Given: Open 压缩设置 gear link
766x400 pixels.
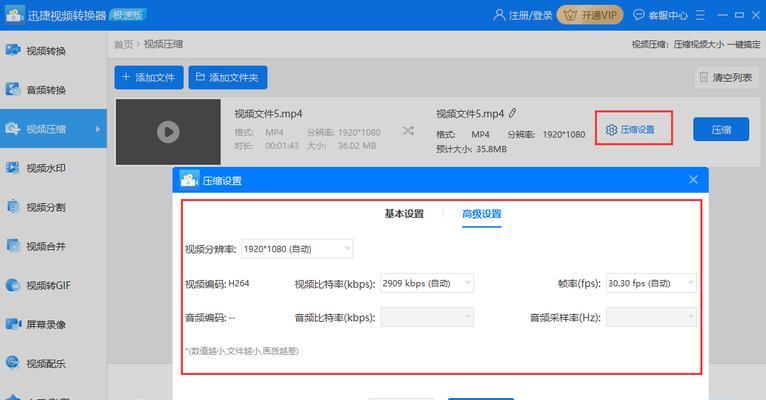Looking at the screenshot, I should (x=630, y=129).
